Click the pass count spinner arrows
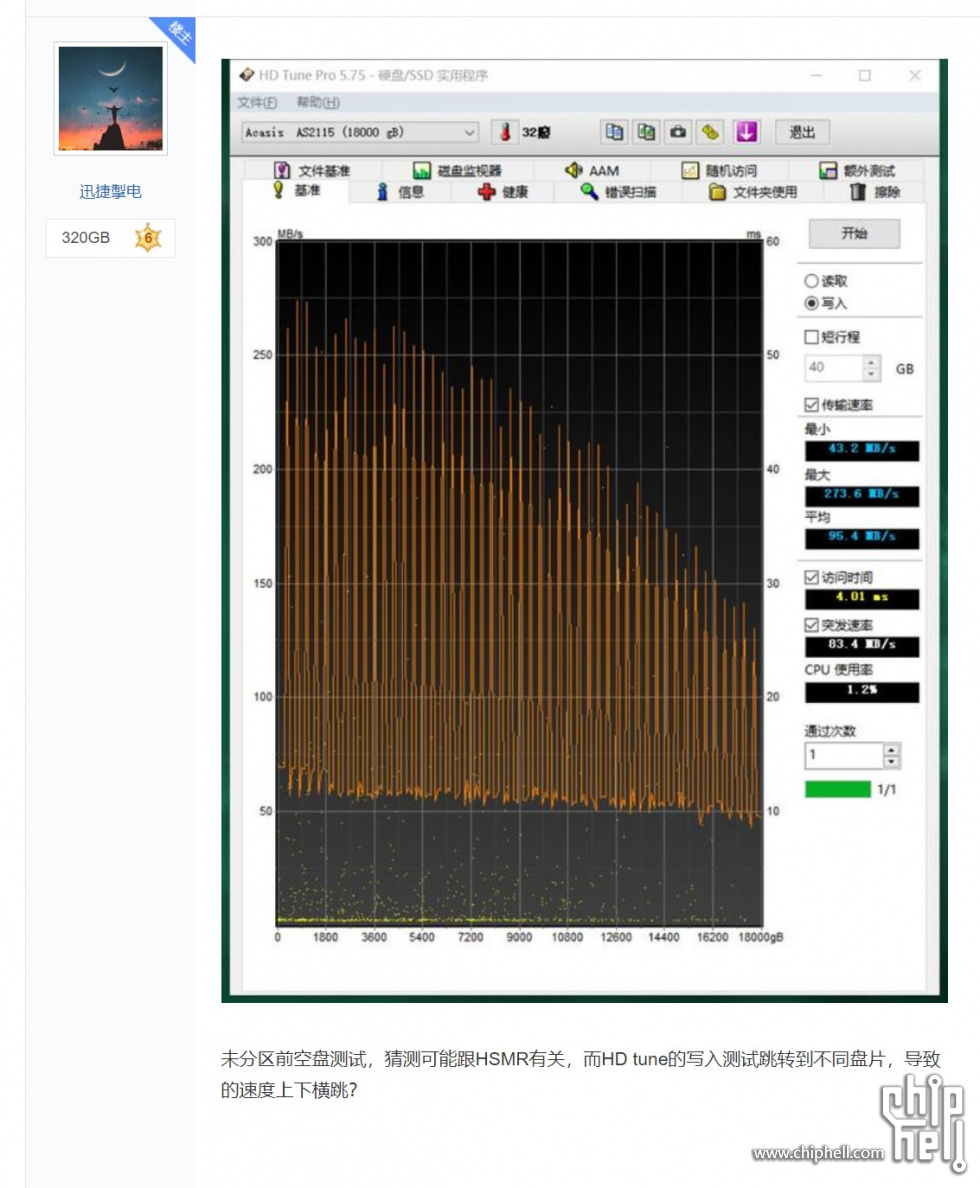The width and height of the screenshot is (980, 1188). [892, 755]
